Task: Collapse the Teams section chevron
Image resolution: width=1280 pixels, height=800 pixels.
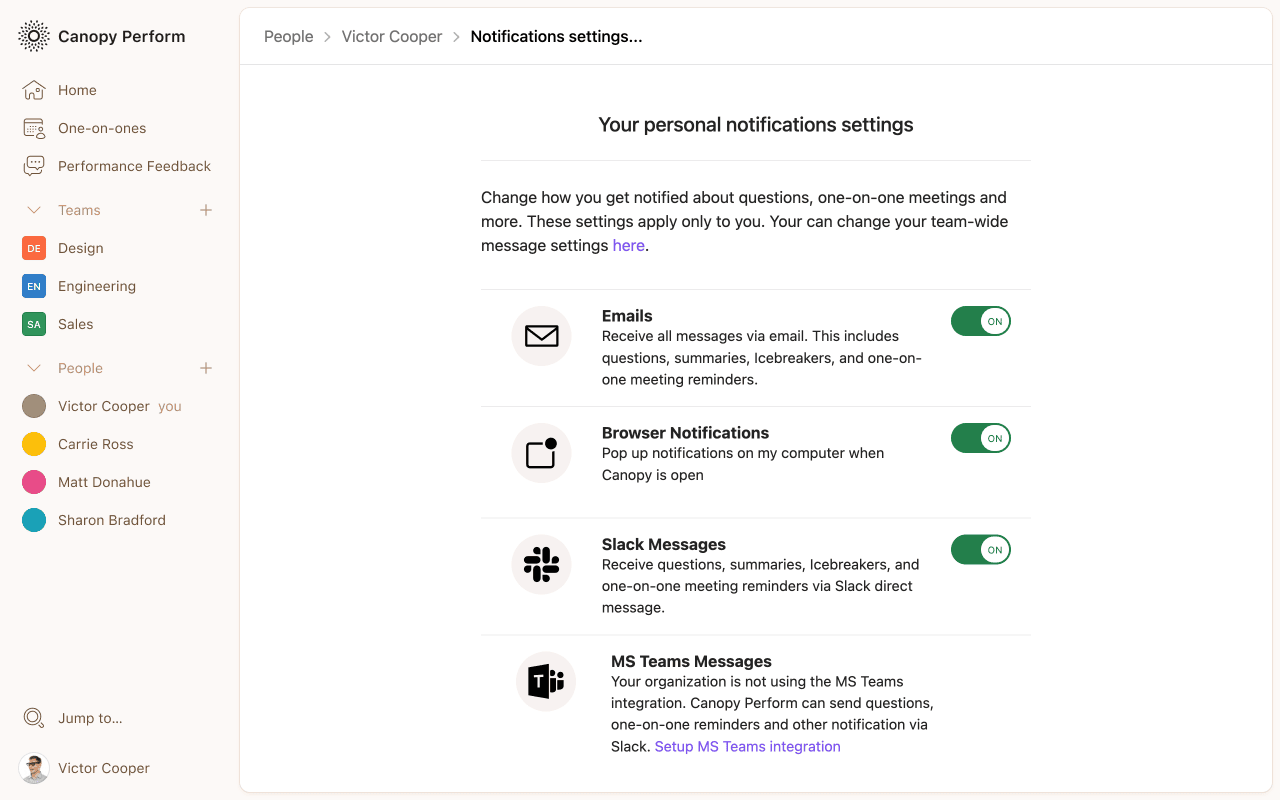Action: pyautogui.click(x=34, y=210)
